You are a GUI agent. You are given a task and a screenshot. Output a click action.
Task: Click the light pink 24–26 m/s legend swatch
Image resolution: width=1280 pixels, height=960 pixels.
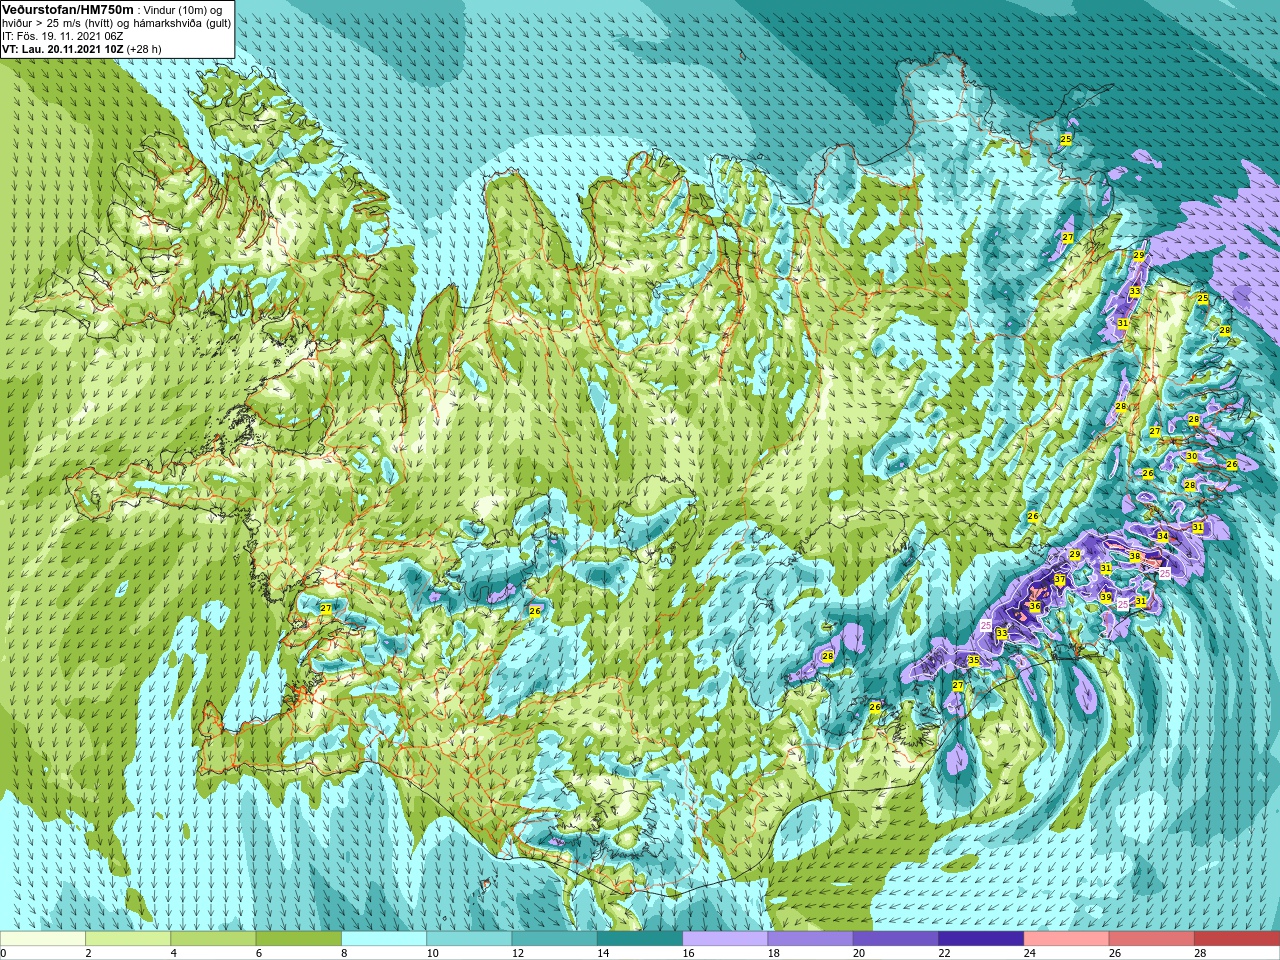click(x=1066, y=939)
